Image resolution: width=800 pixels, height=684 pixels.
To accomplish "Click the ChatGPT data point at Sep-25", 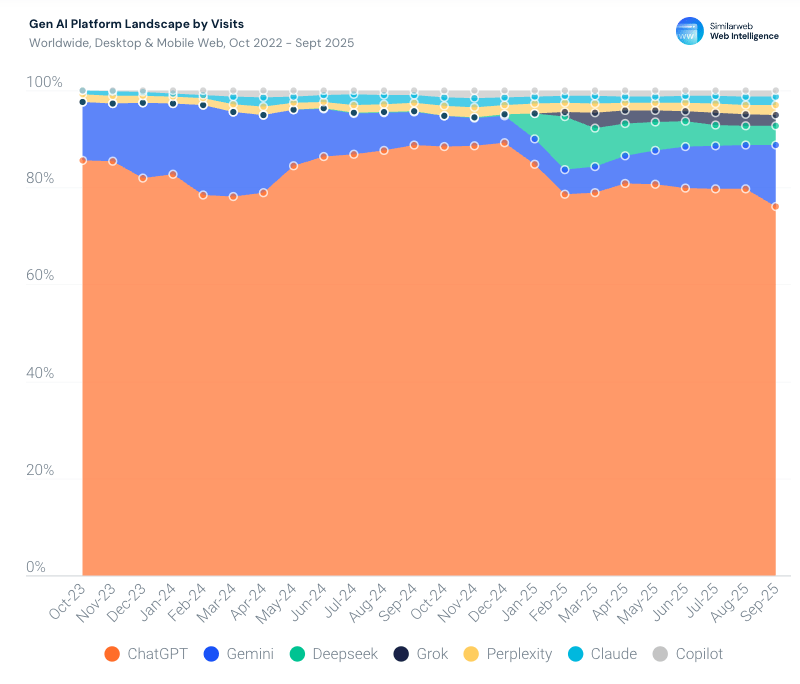I will (775, 207).
